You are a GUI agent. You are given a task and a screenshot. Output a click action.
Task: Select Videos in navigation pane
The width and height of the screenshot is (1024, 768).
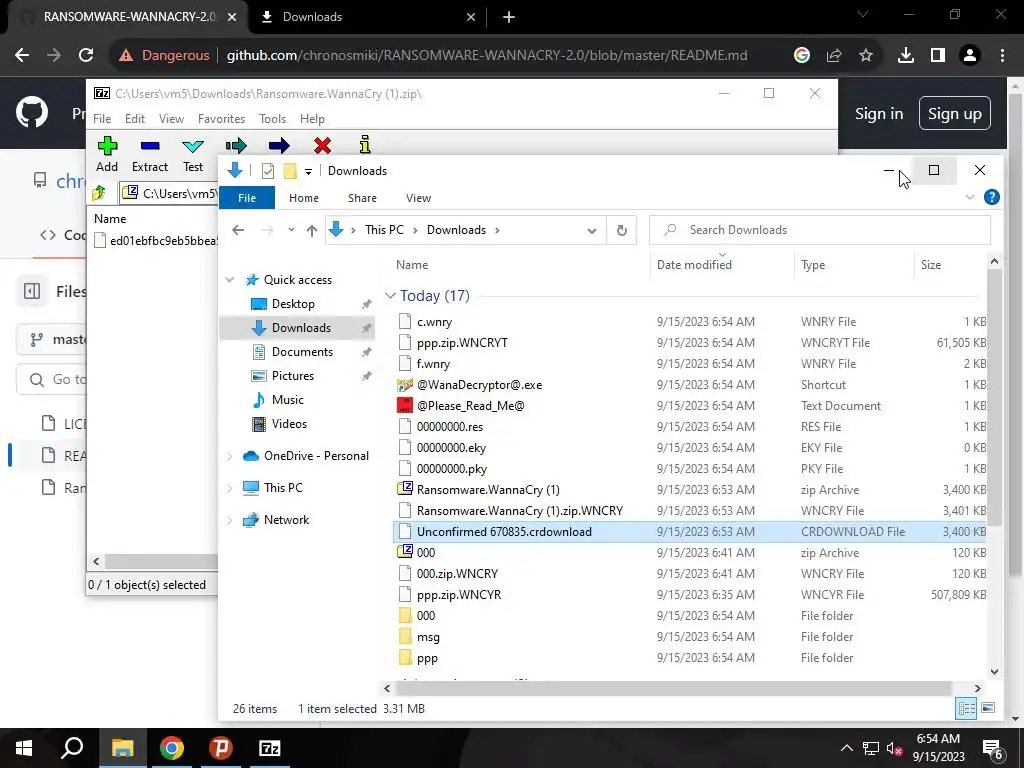(x=289, y=424)
